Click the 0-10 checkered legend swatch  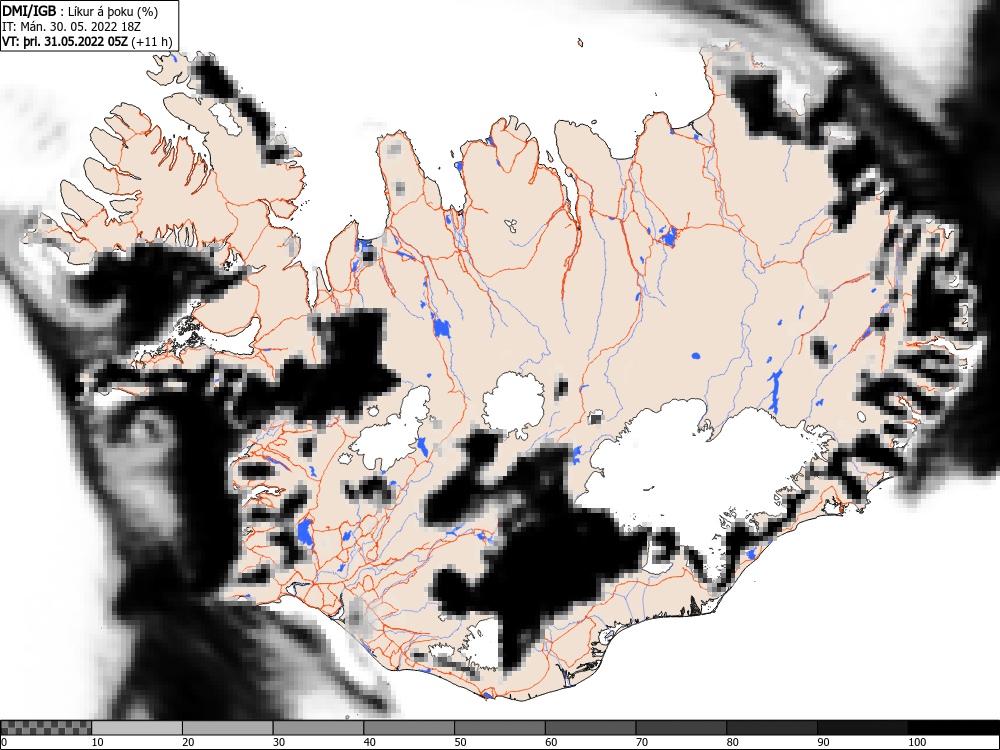(x=46, y=728)
